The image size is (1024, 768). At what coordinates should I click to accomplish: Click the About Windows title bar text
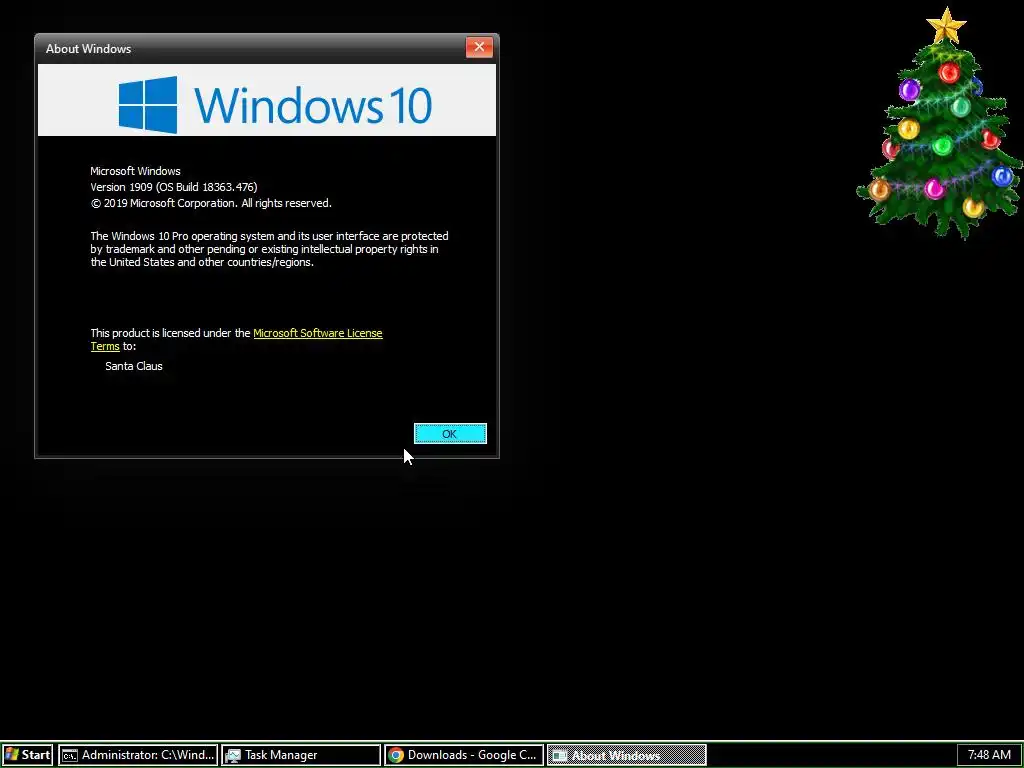88,49
